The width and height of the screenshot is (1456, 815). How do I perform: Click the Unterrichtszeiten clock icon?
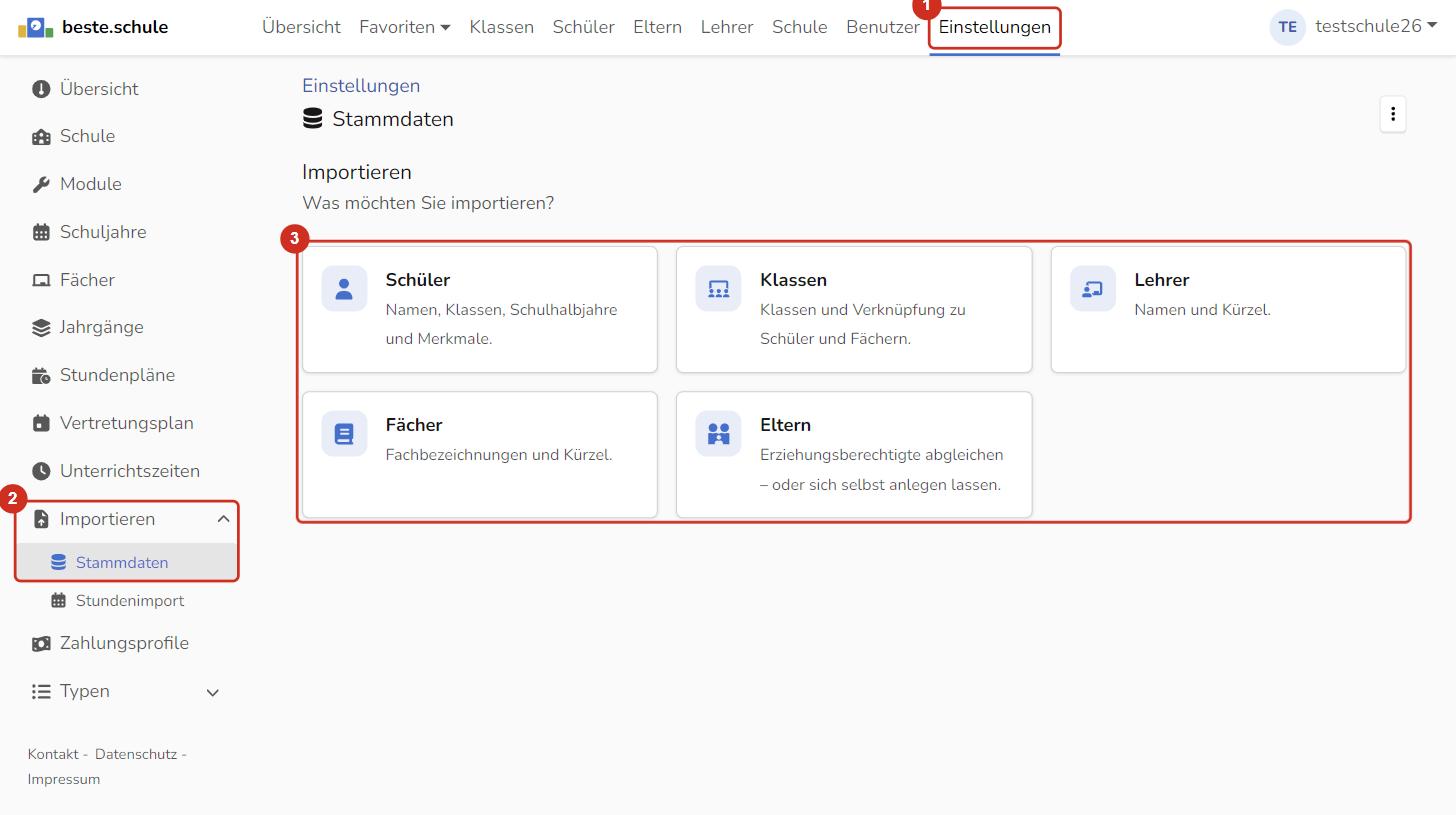coord(41,472)
